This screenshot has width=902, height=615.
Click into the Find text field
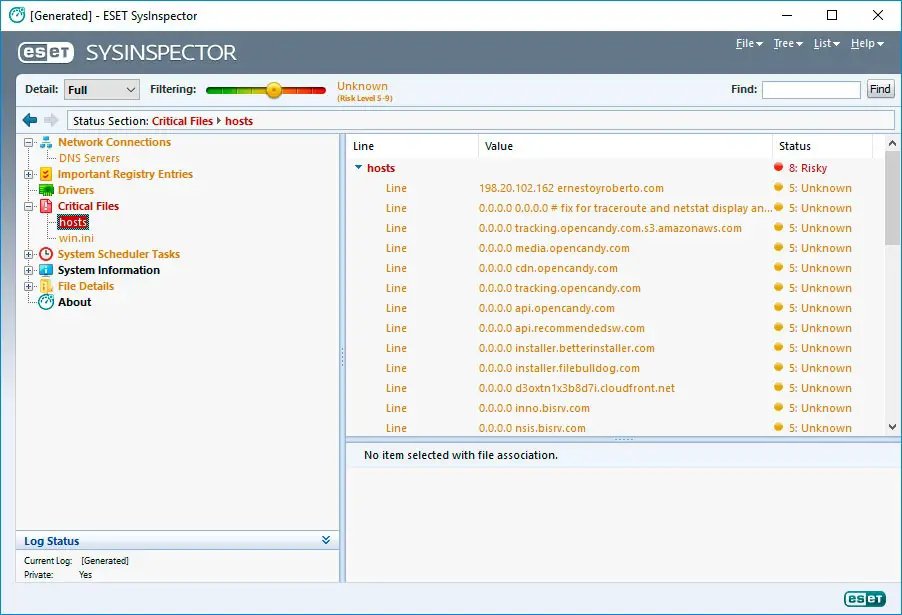tap(811, 90)
